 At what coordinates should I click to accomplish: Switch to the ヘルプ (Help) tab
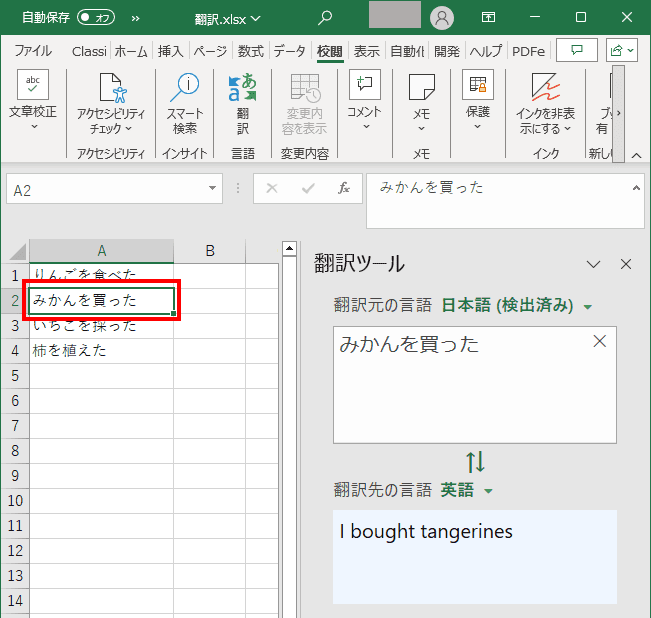[486, 51]
